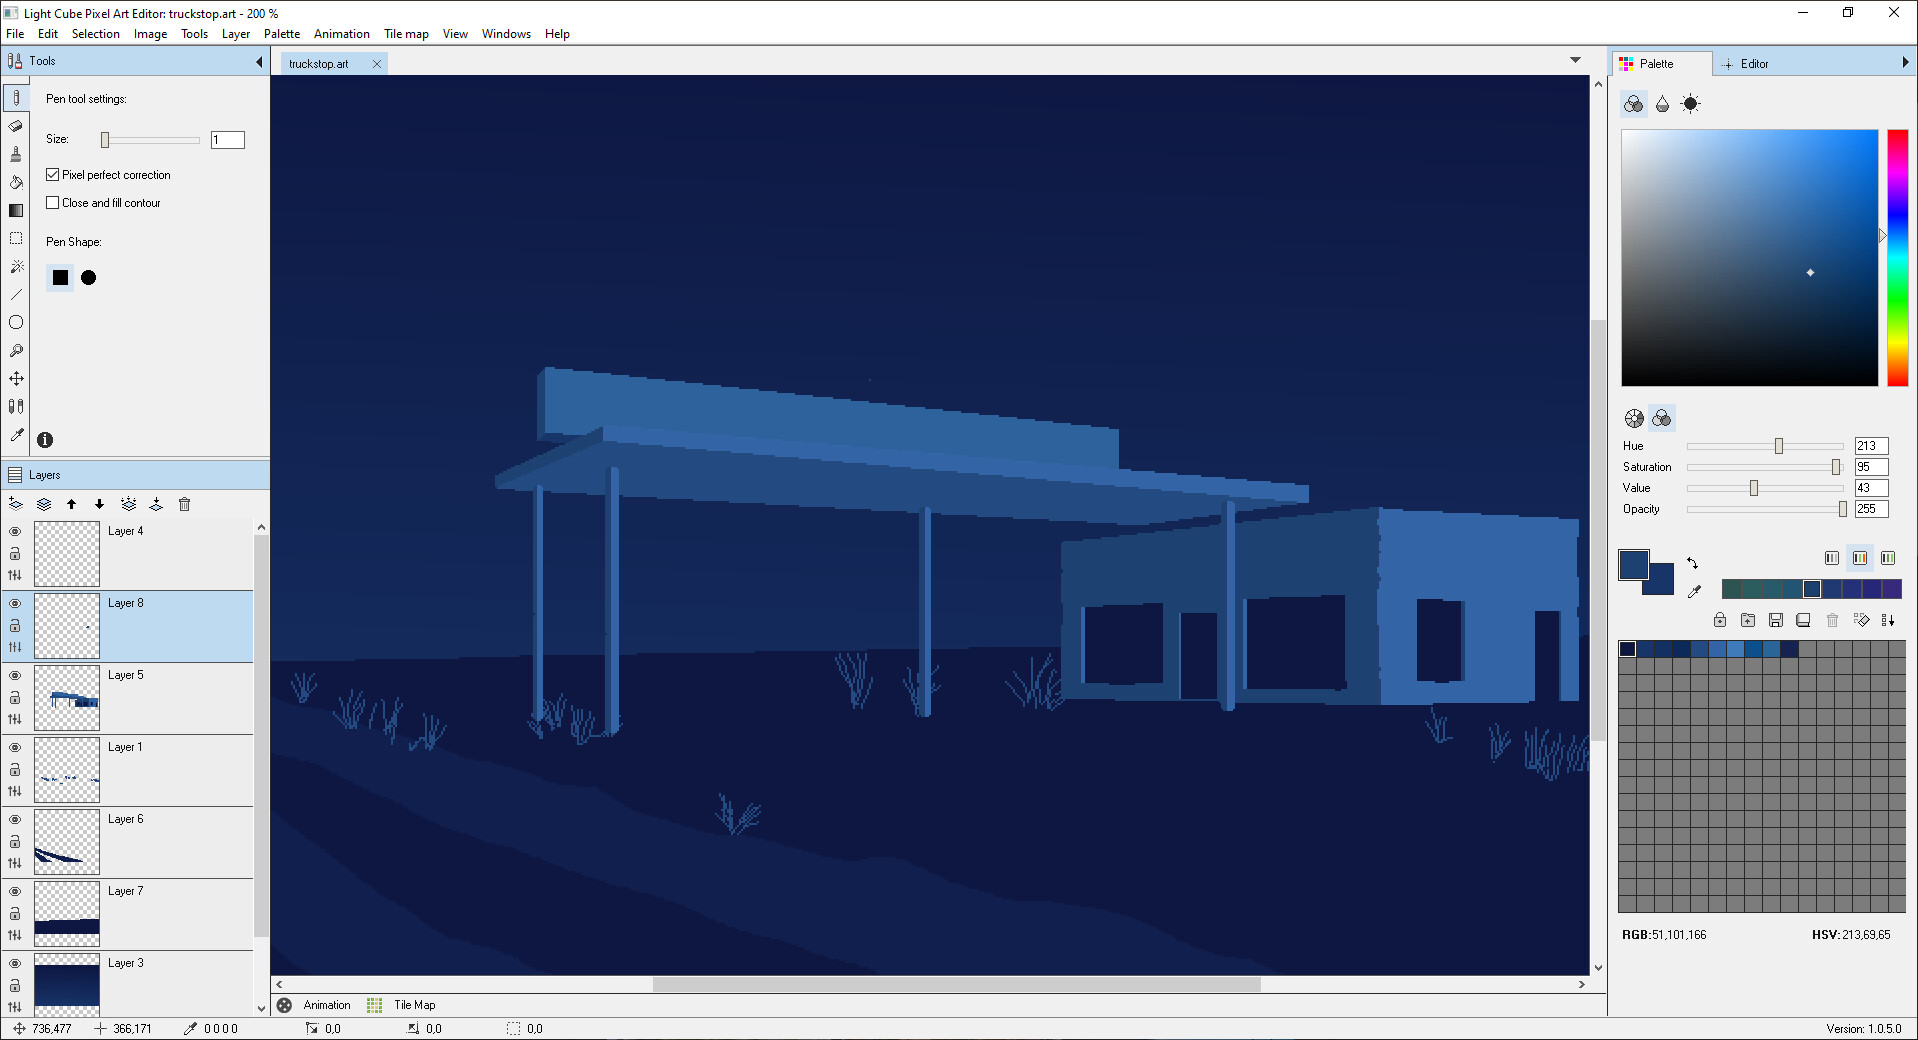Switch to the Editor tab
This screenshot has width=1918, height=1040.
[1756, 63]
